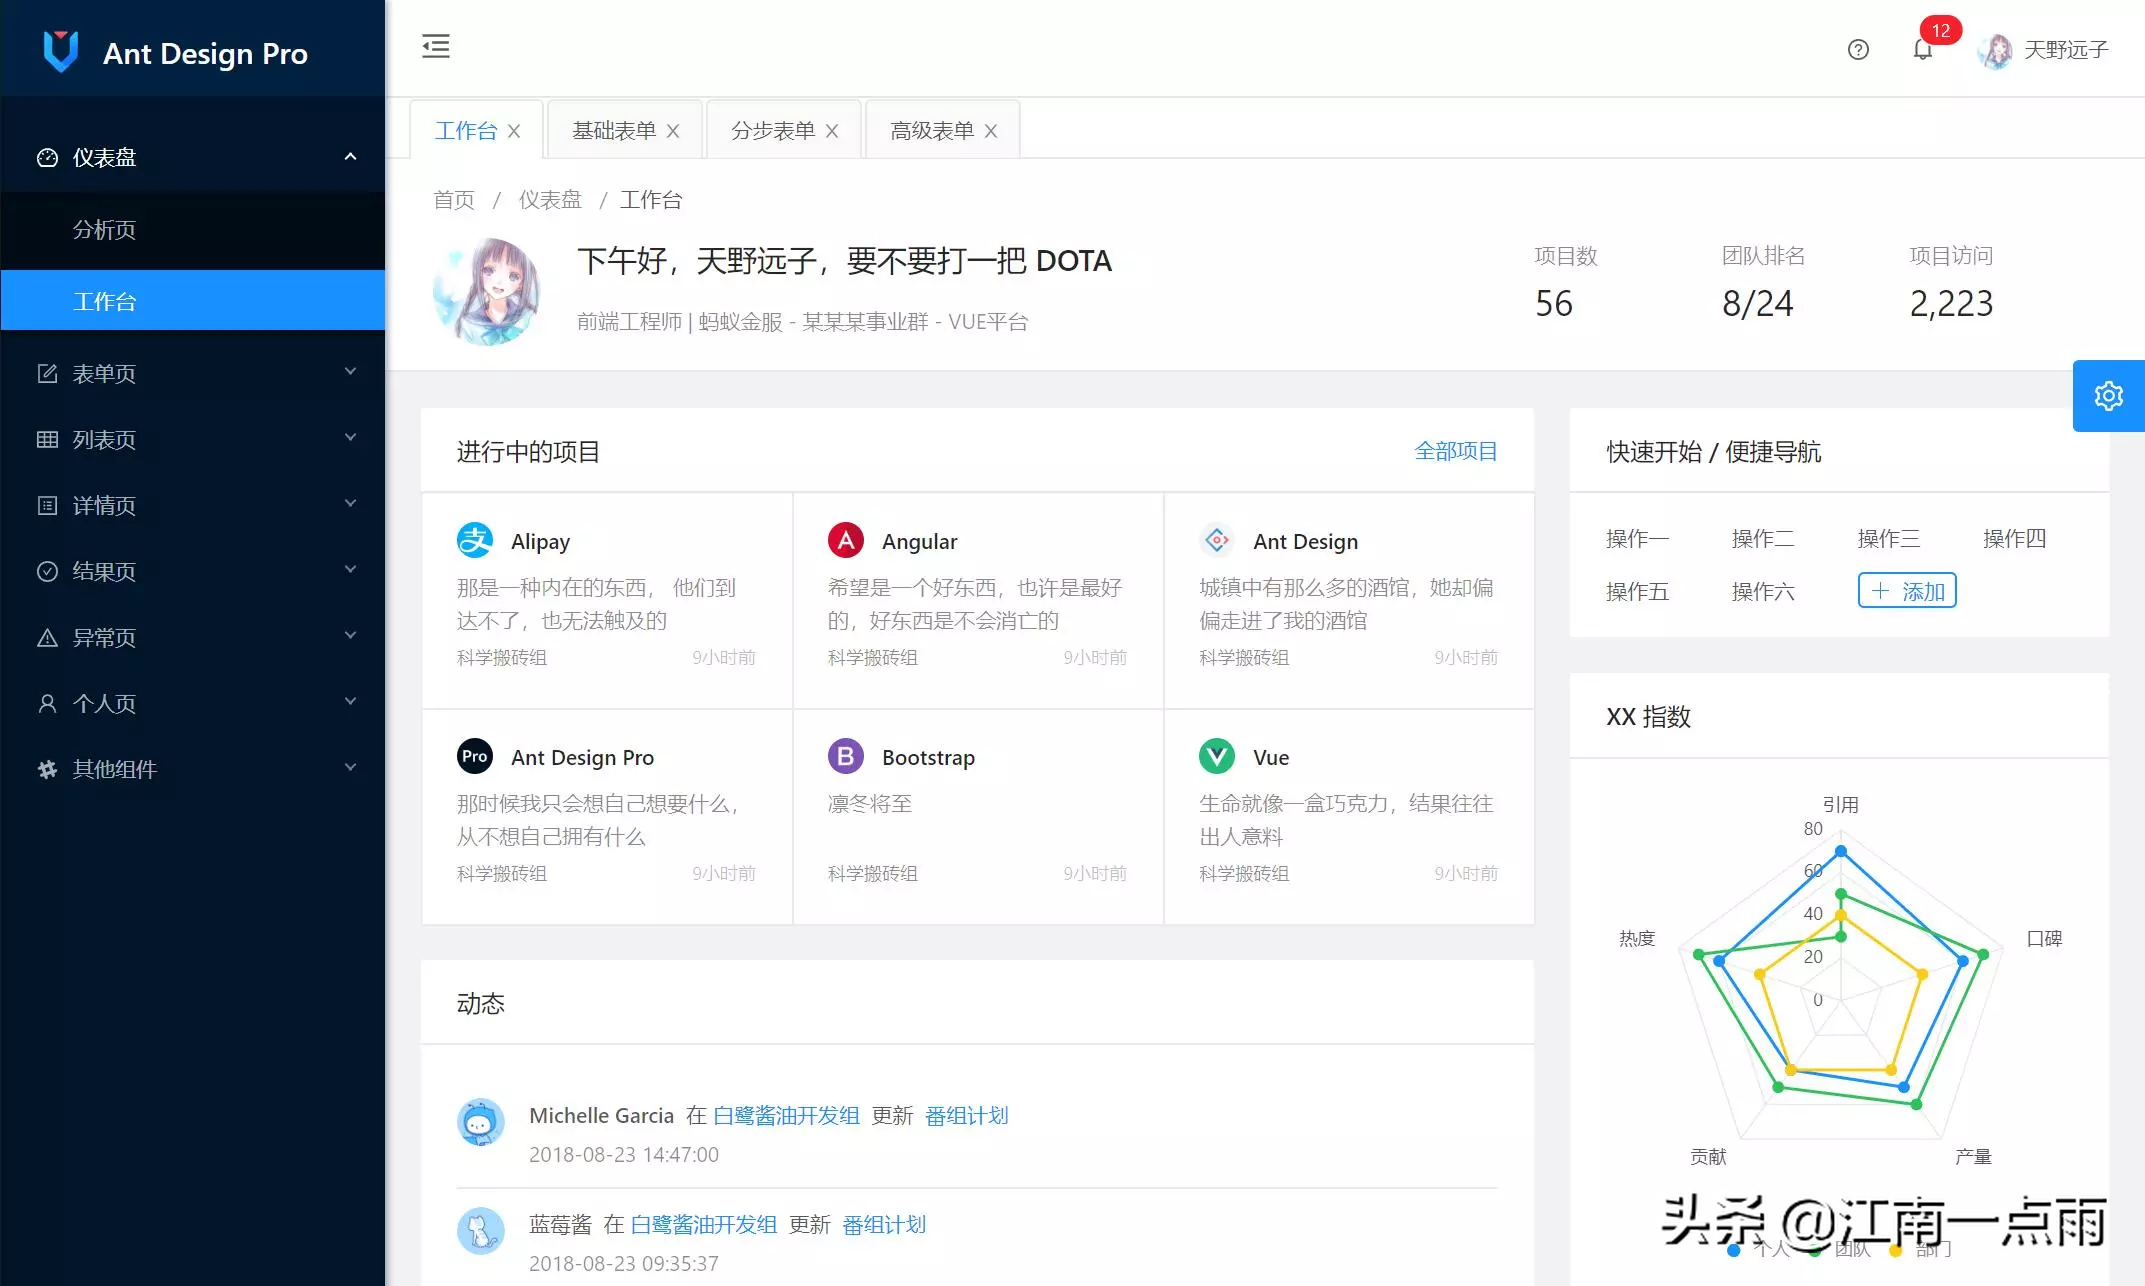
Task: Click the Vue project logo icon
Action: click(1216, 756)
